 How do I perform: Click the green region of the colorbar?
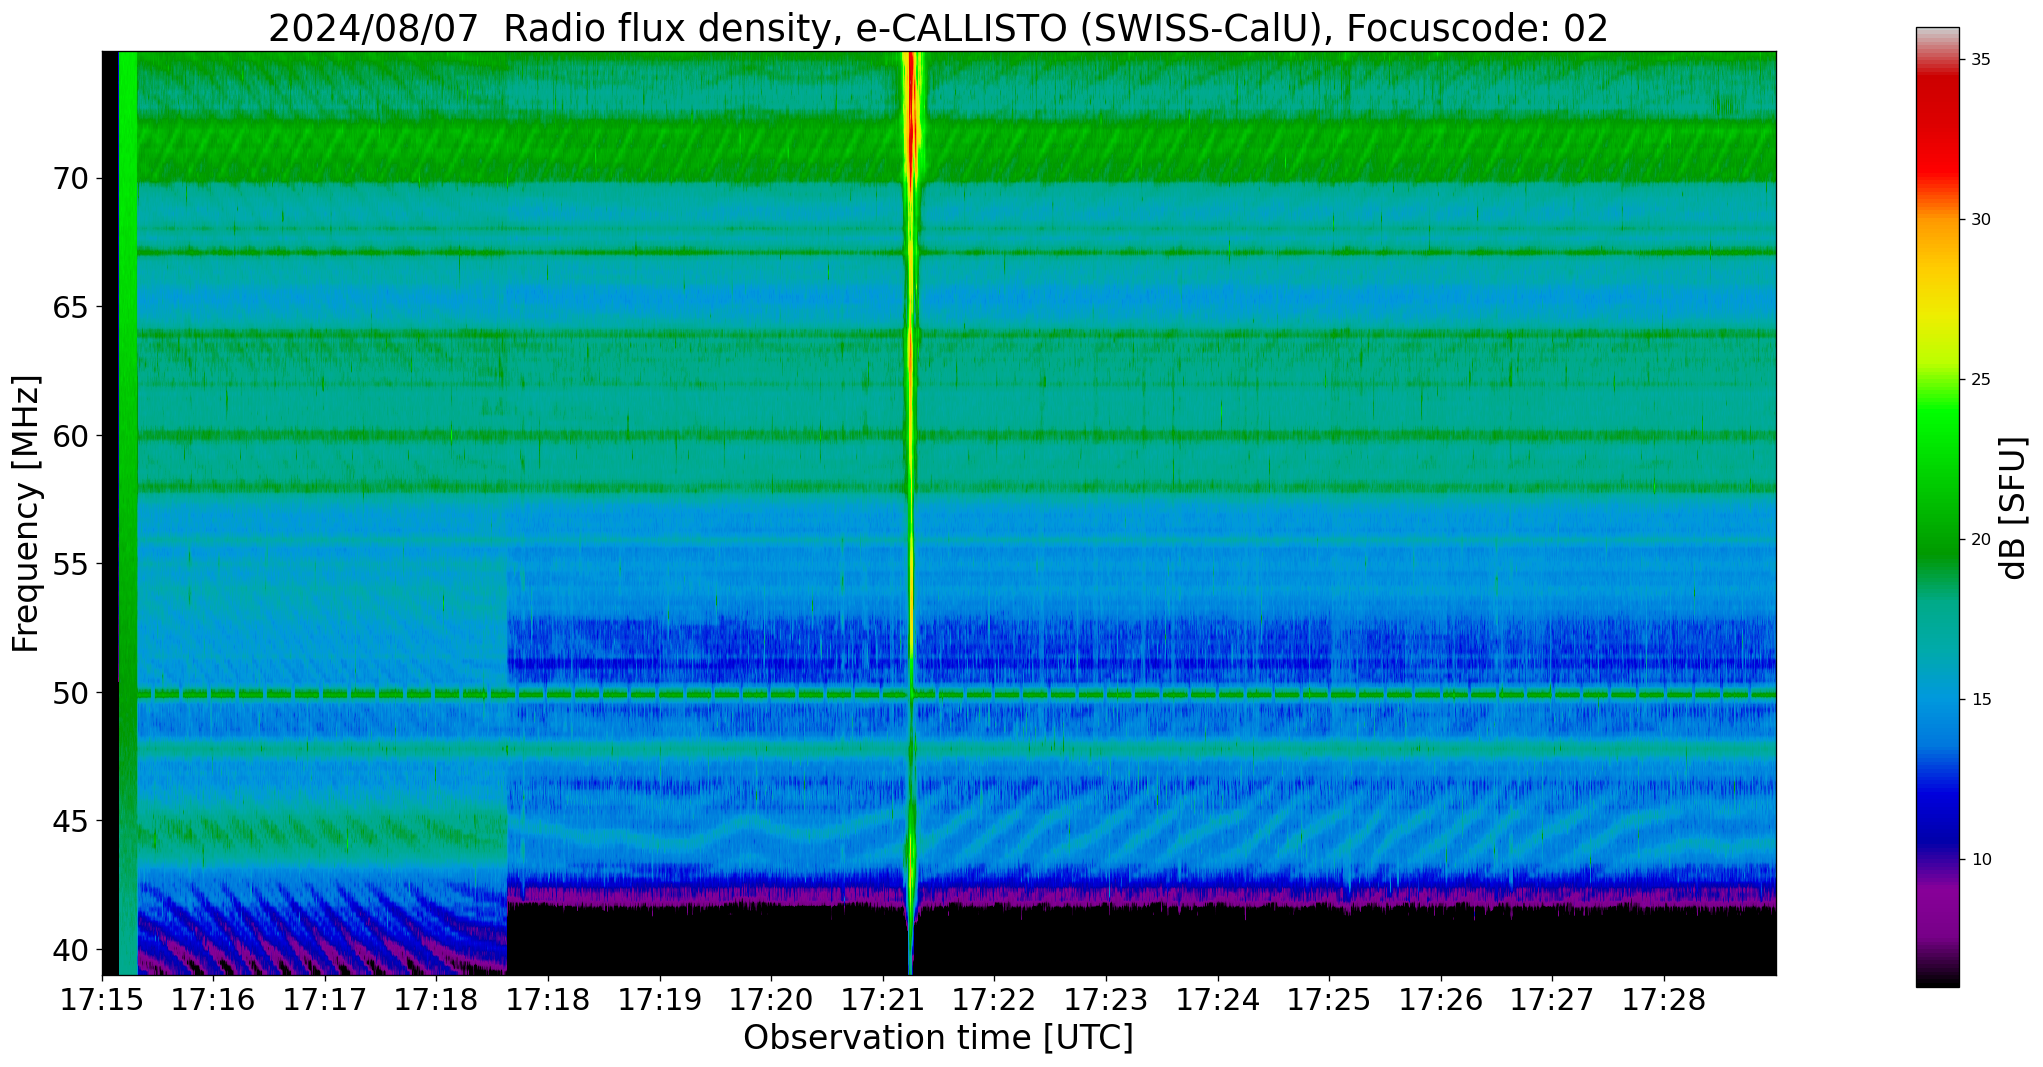tap(1938, 480)
